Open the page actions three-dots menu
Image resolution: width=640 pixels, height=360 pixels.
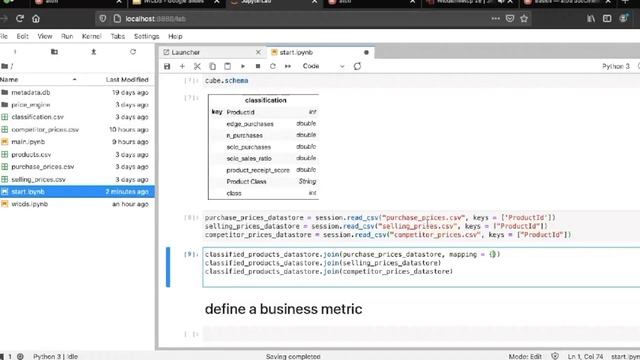[496, 19]
